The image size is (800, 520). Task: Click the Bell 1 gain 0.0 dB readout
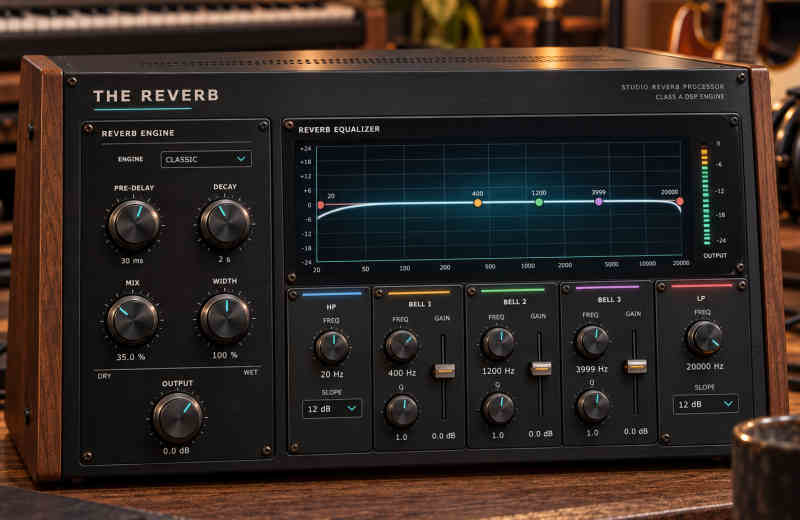[443, 436]
